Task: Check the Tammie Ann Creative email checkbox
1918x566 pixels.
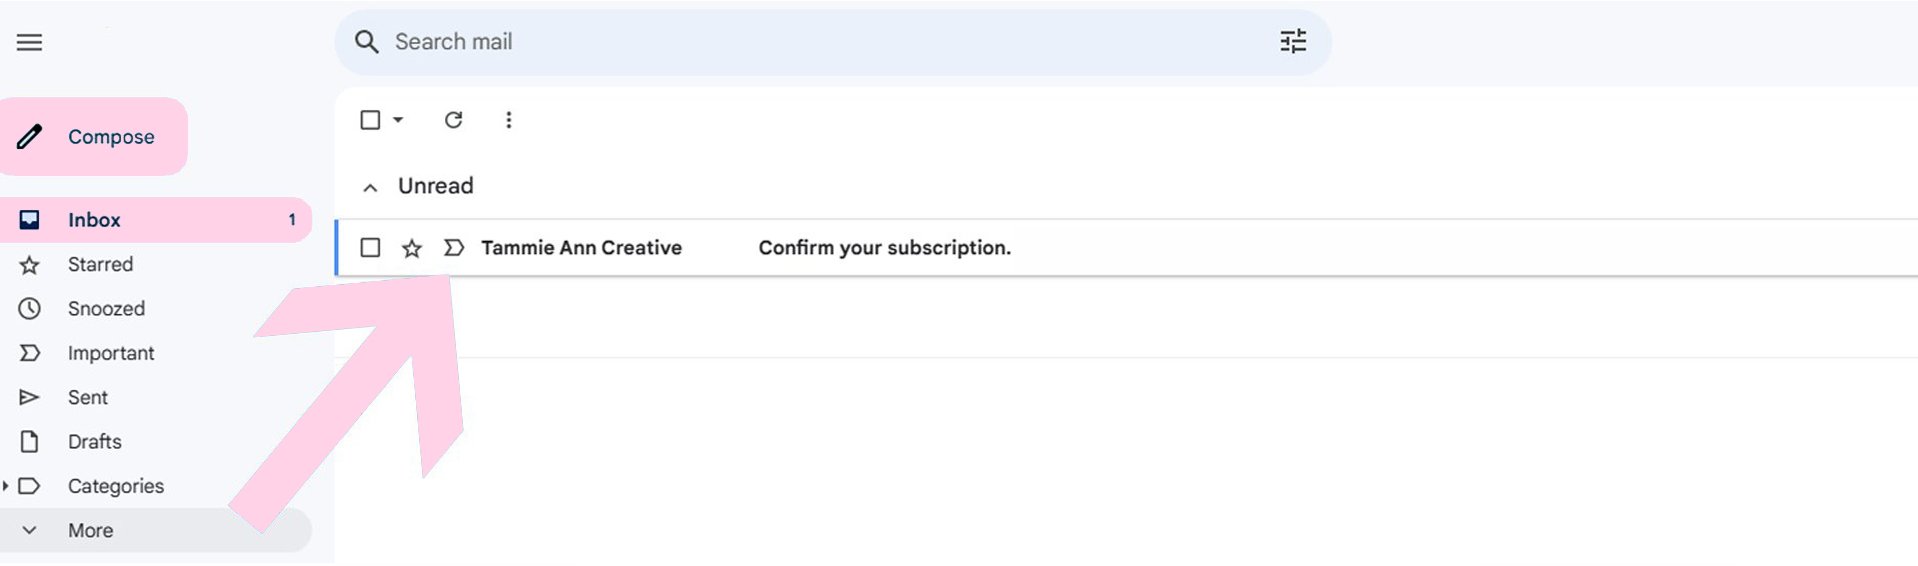Action: pos(370,248)
